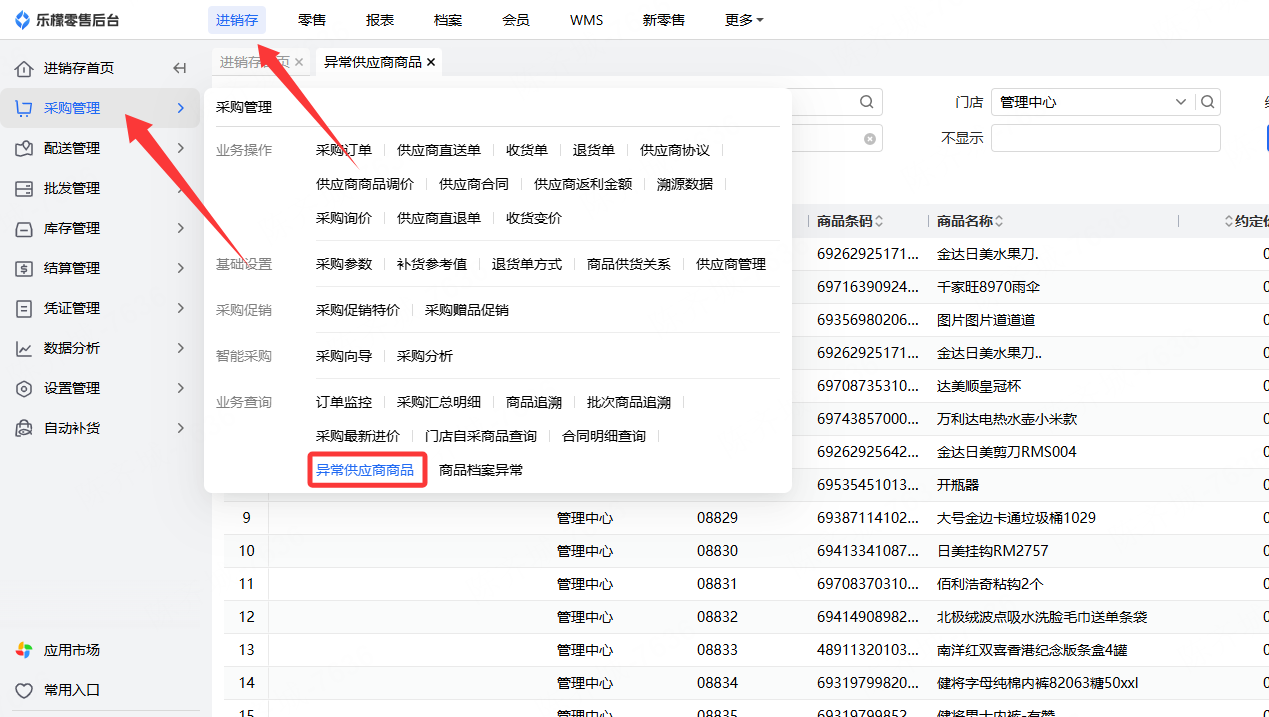Click the 采购管理 shopping cart icon
Screen dimensions: 1269x717
pyautogui.click(x=24, y=108)
